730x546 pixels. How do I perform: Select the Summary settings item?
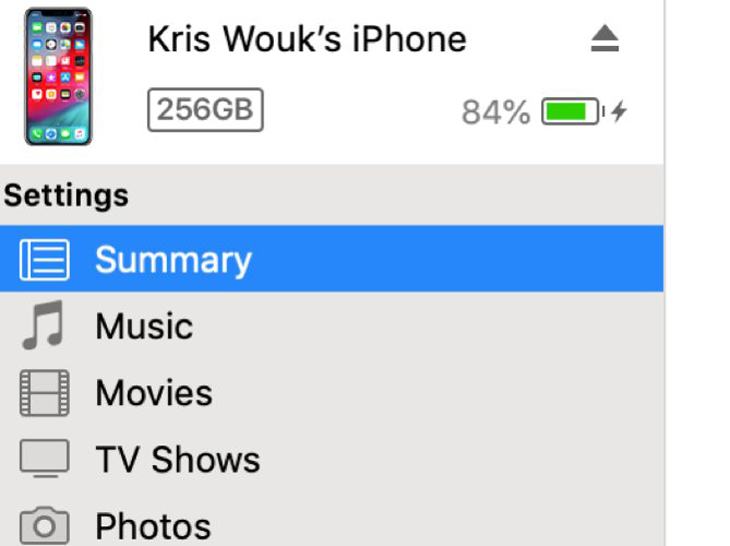pos(331,259)
